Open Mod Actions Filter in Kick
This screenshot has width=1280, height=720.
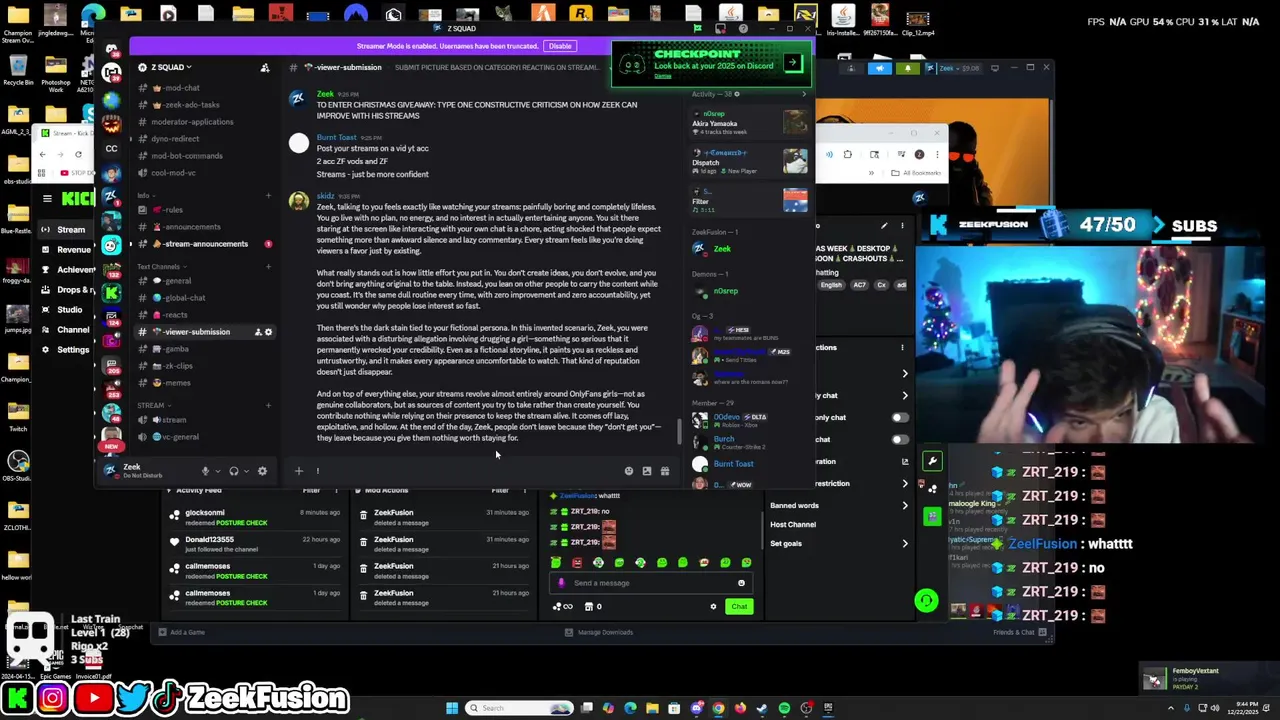click(x=501, y=491)
